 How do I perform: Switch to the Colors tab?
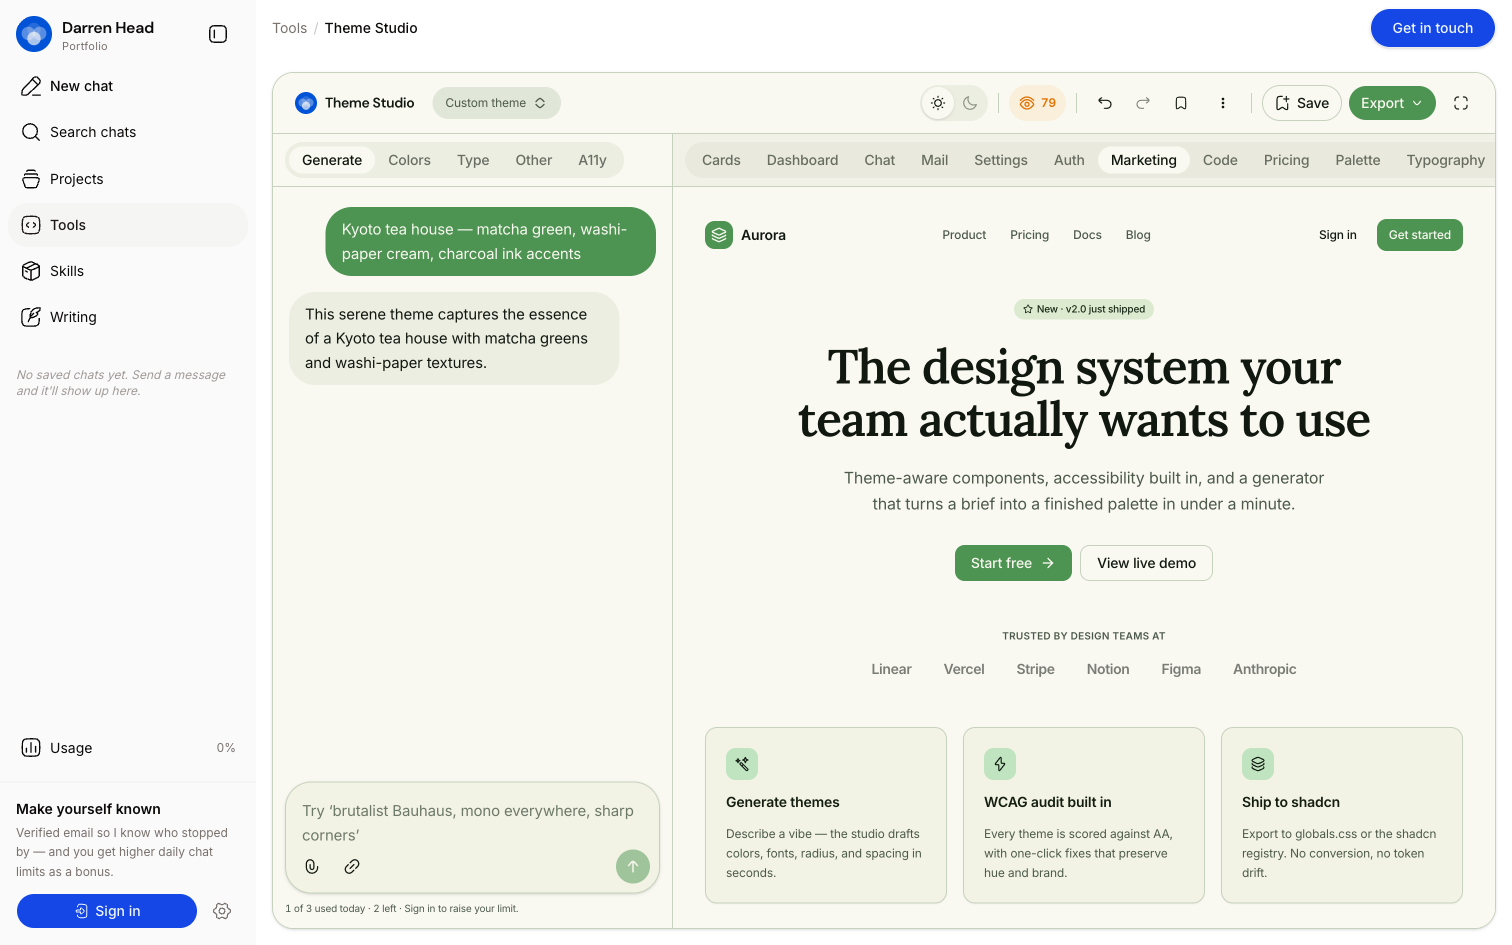coord(409,160)
